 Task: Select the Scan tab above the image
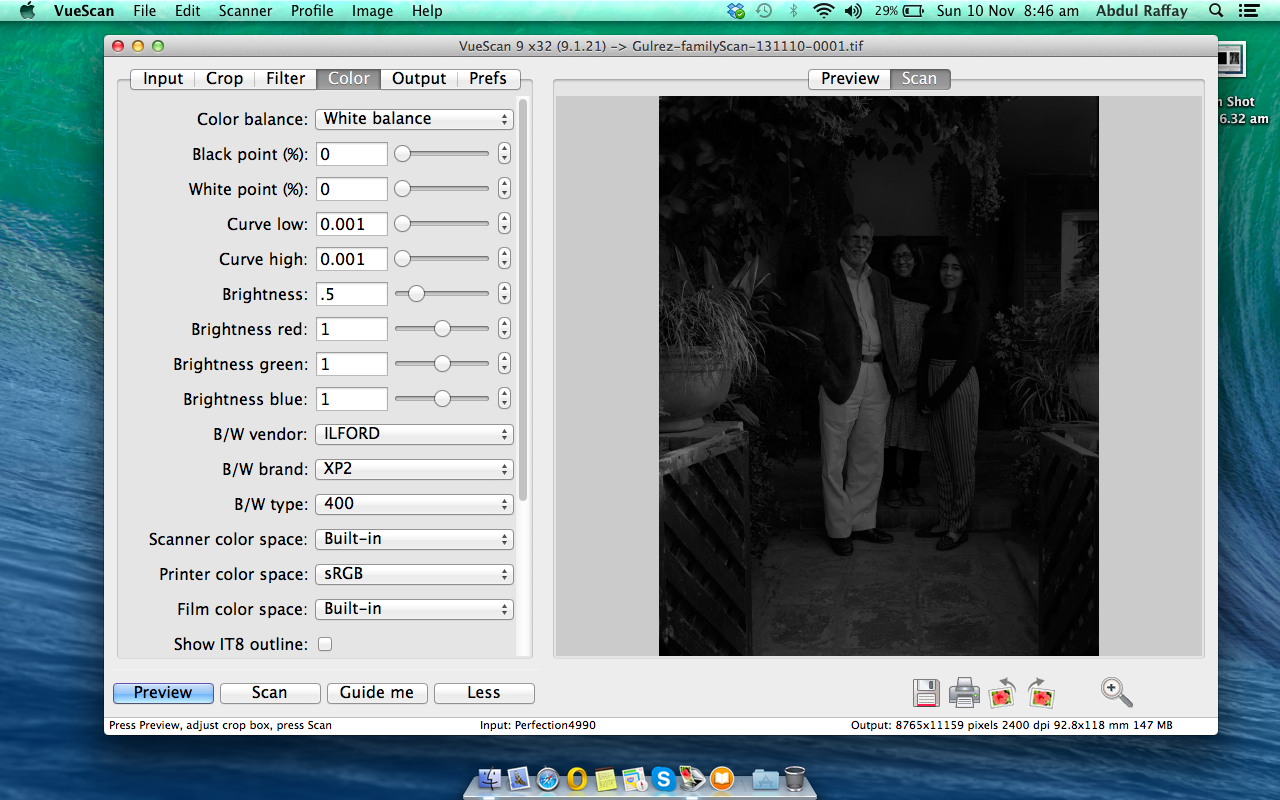tap(920, 79)
